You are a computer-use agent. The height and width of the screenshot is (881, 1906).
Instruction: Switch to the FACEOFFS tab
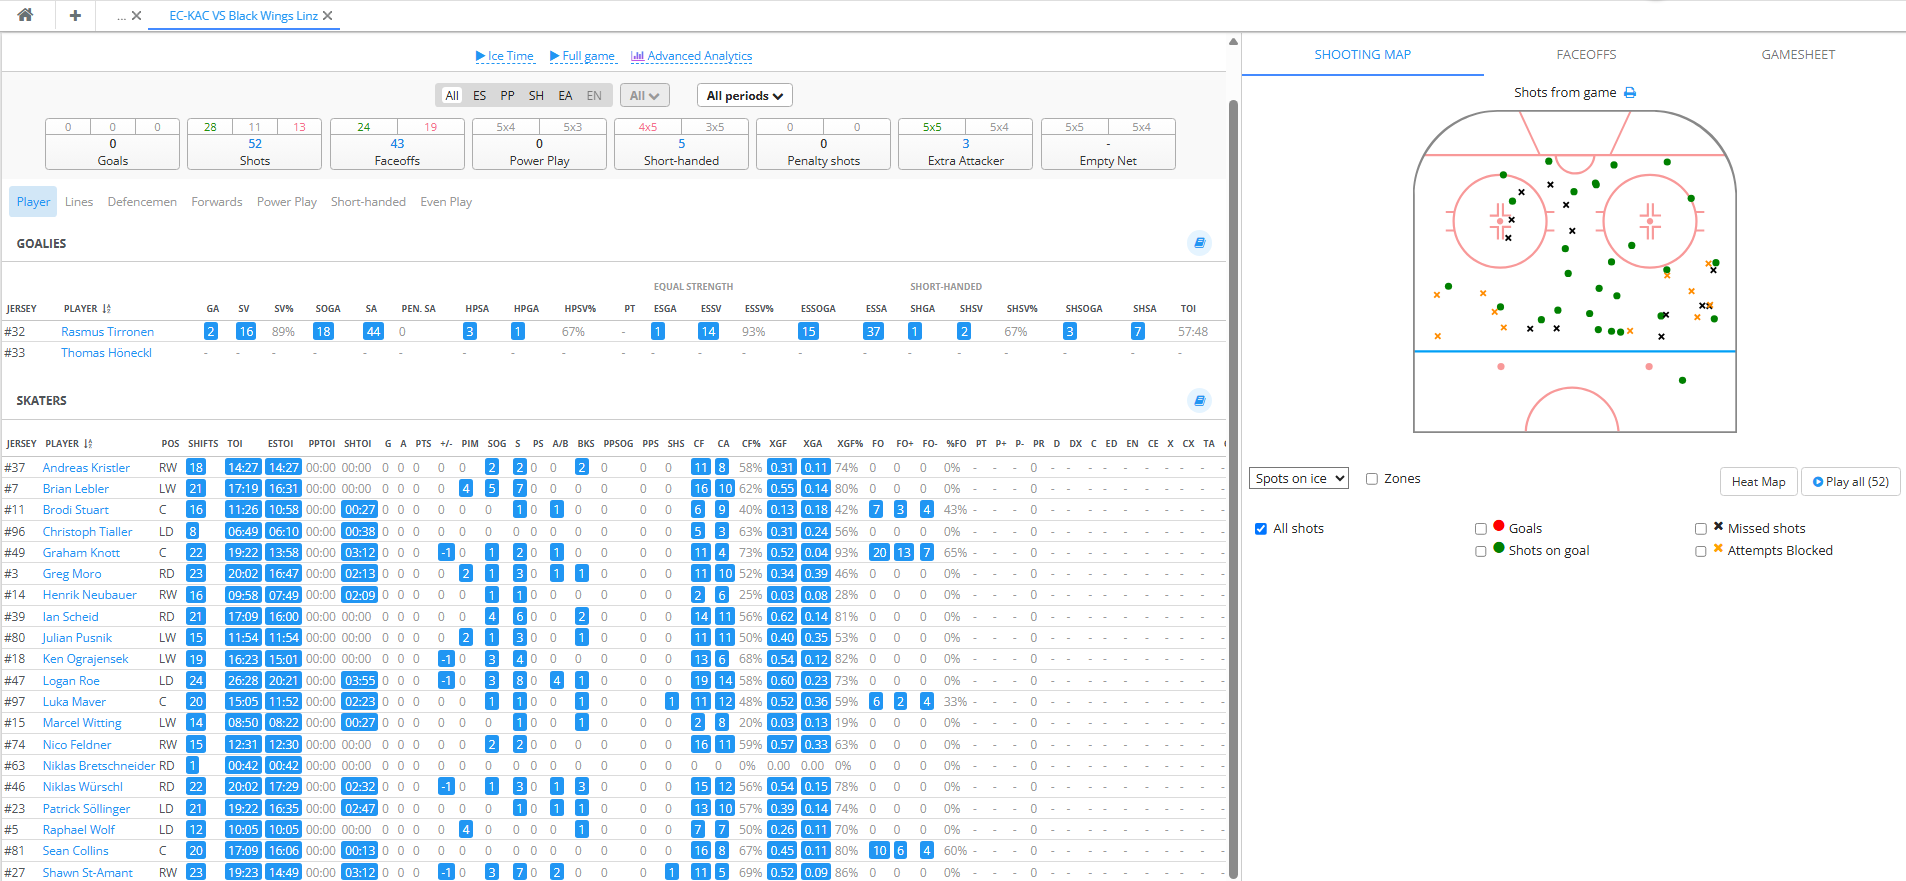coord(1586,55)
